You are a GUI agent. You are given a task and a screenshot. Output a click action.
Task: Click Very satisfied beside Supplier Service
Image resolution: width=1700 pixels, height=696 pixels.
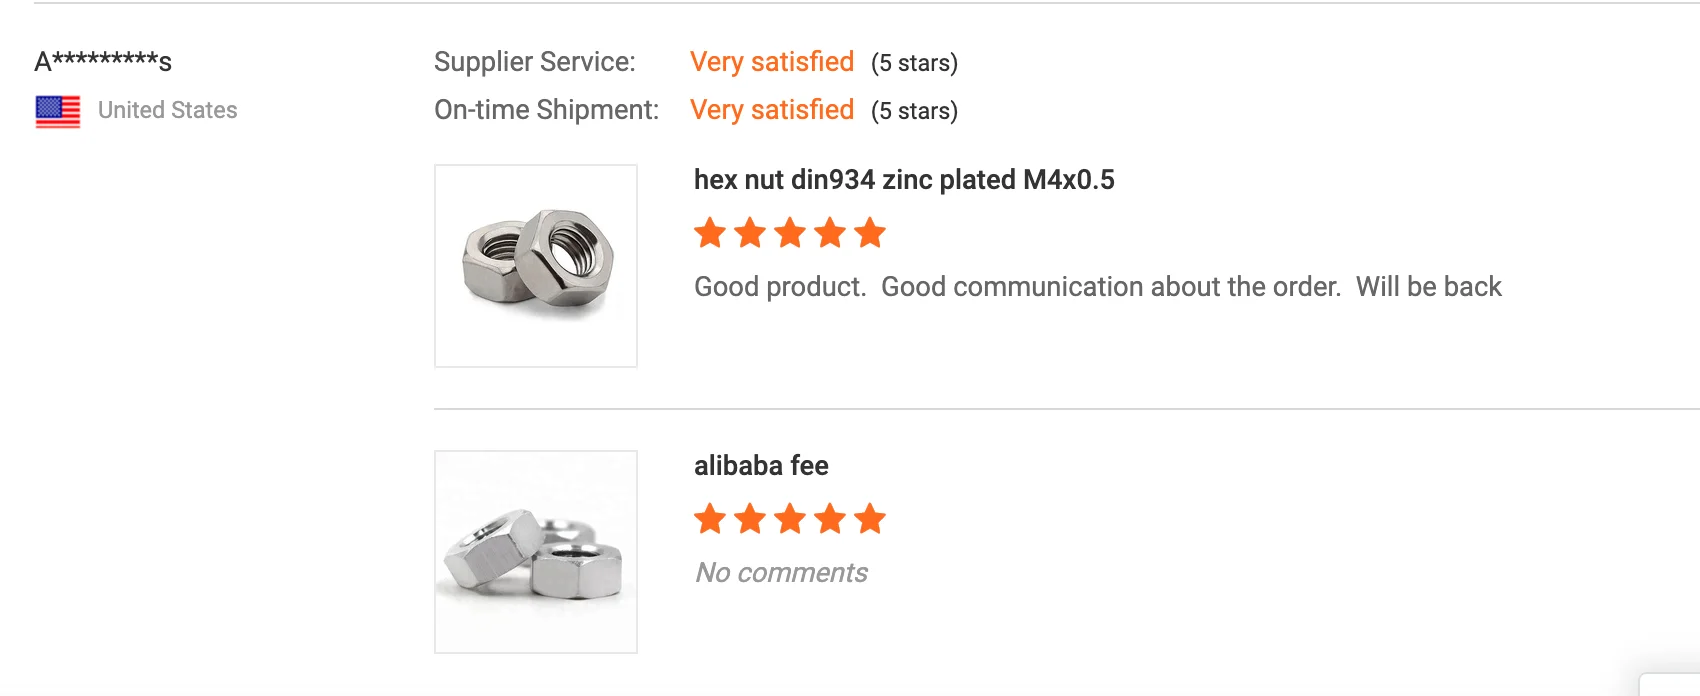click(772, 62)
